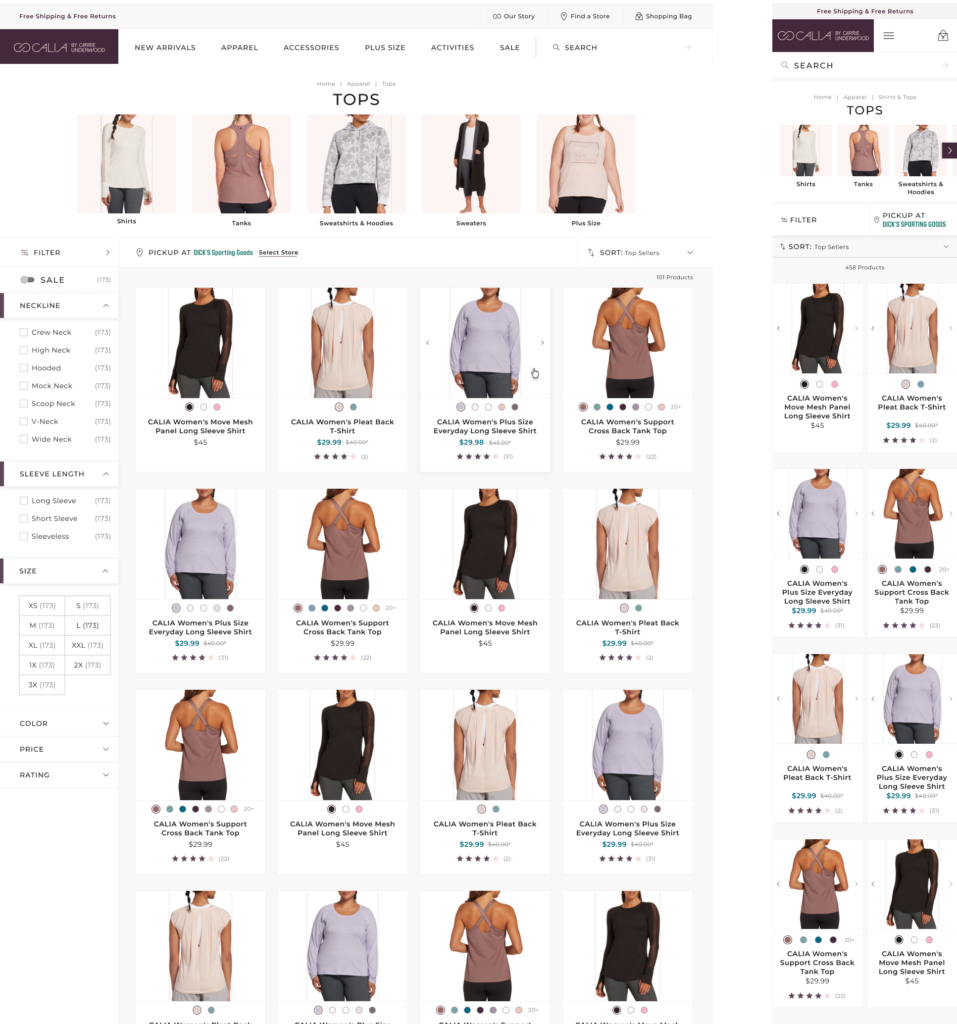Expand the PRICE filter section
Image resolution: width=957 pixels, height=1024 pixels.
(106, 749)
